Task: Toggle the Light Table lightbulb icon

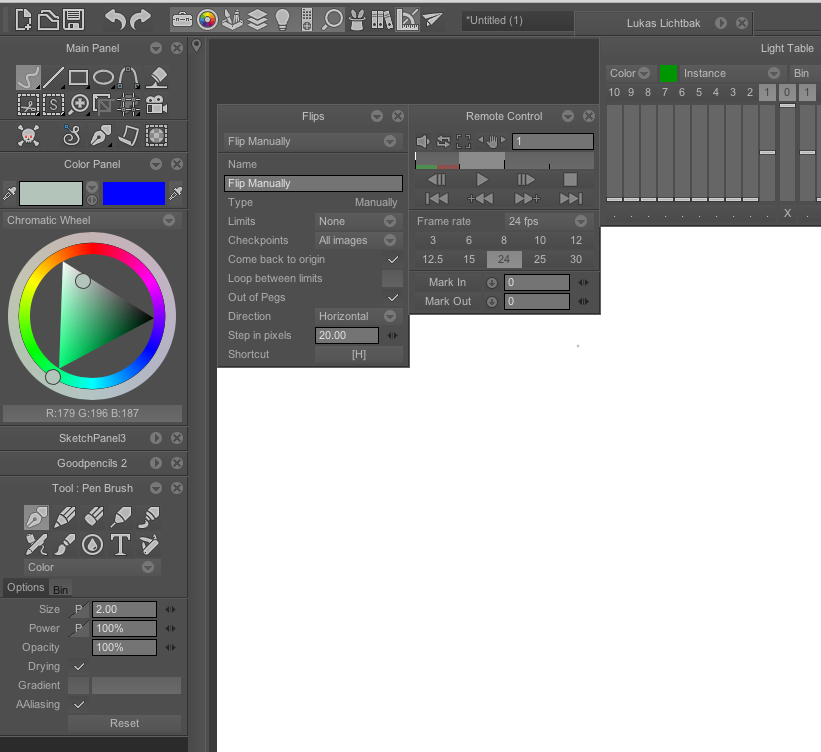Action: 282,20
